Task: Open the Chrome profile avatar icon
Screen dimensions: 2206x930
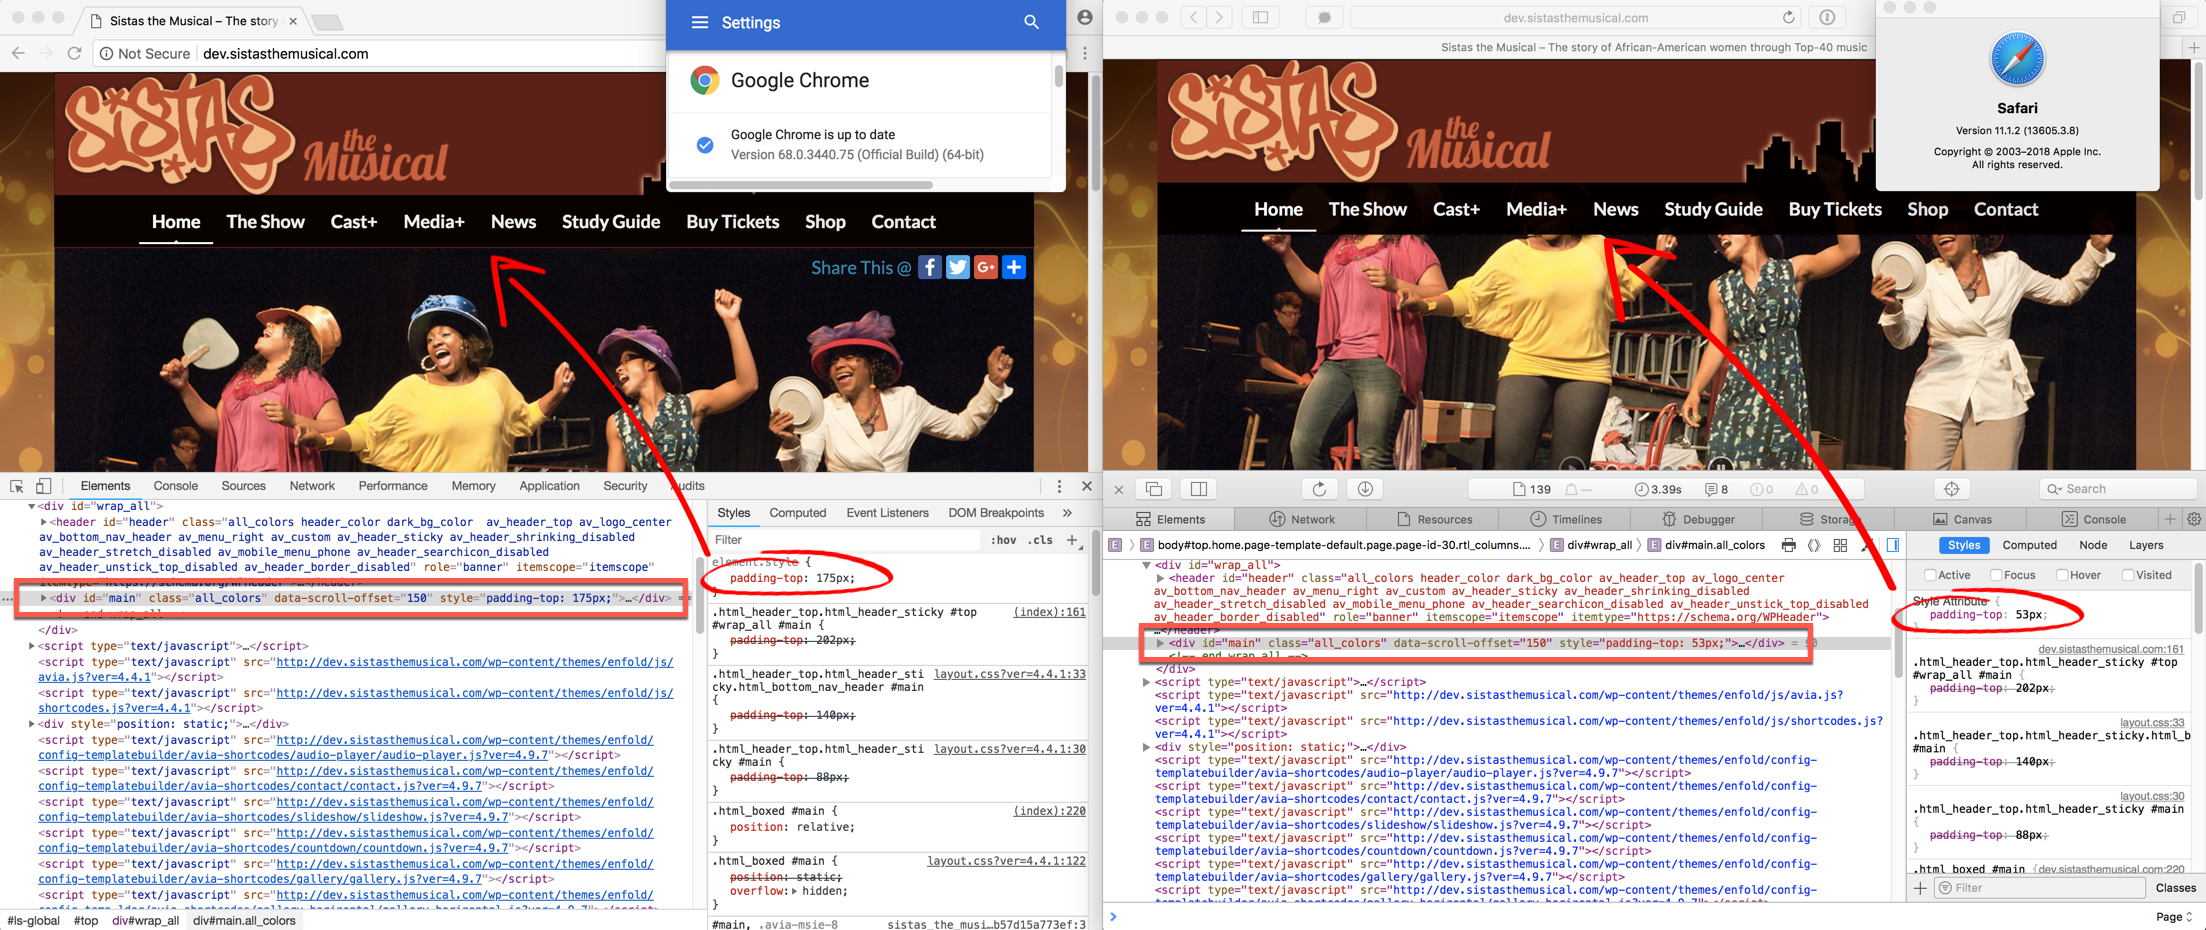Action: (1085, 18)
